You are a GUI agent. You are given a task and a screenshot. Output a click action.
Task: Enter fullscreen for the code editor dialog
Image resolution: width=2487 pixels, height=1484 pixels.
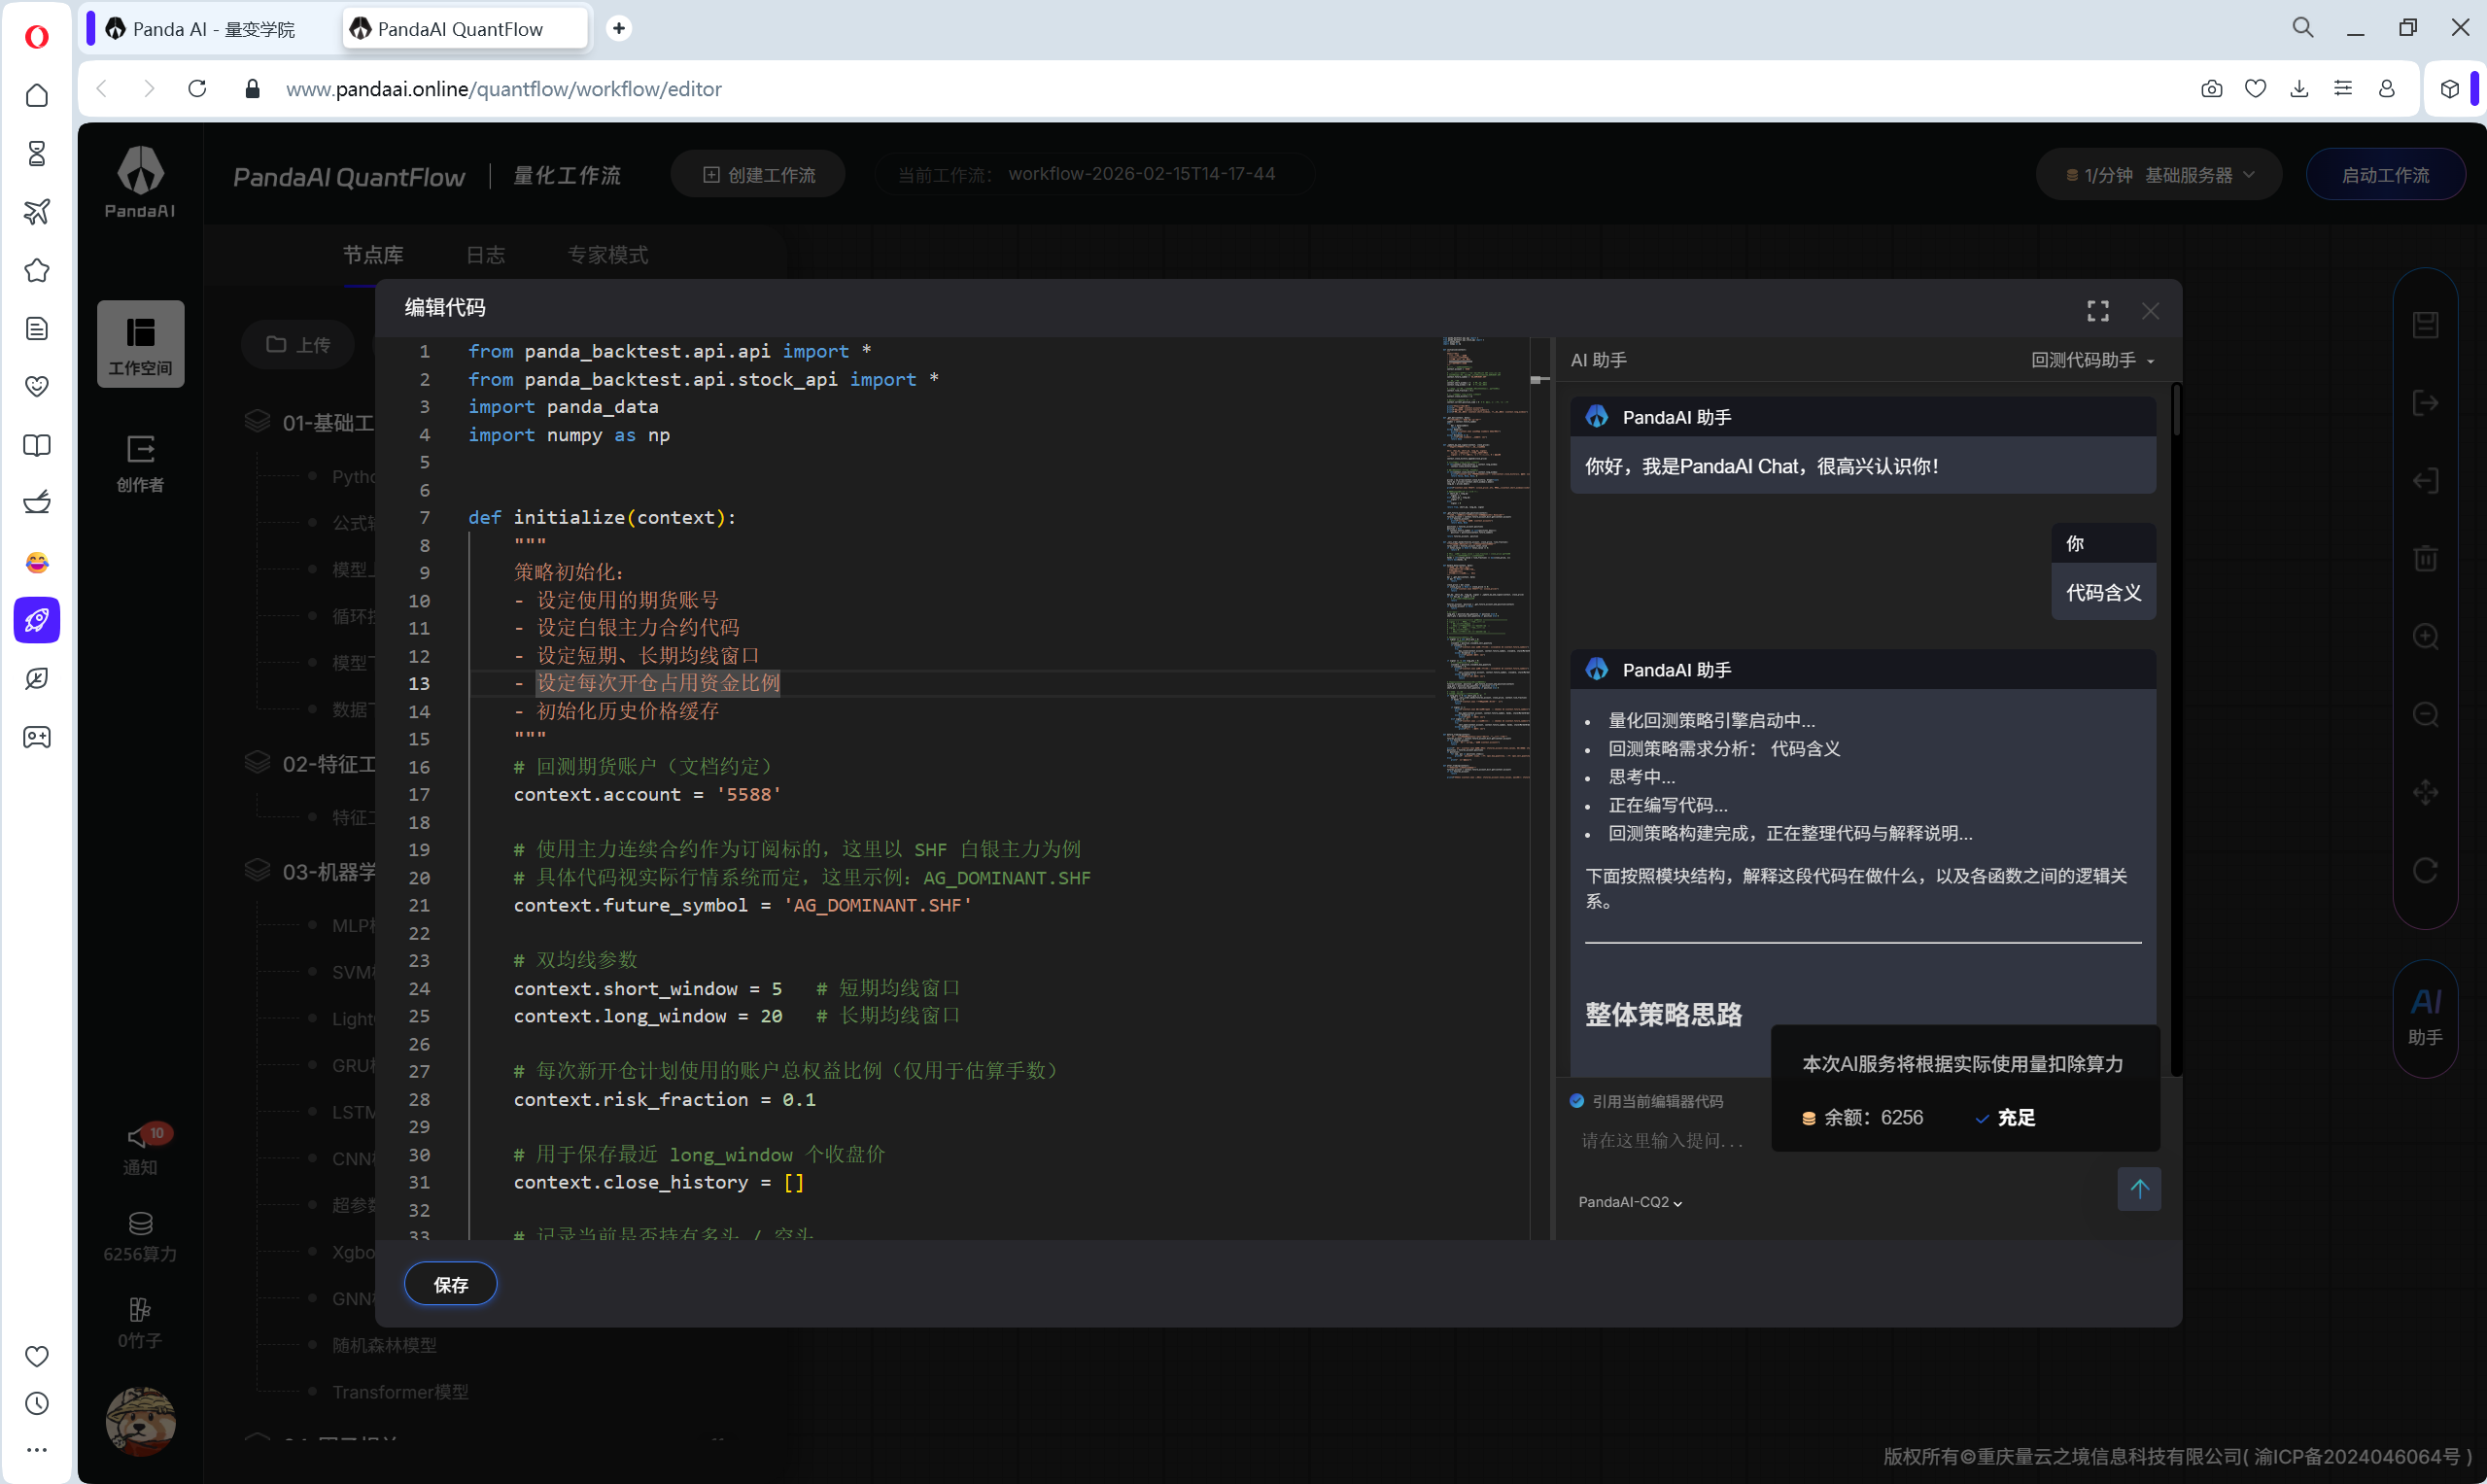tap(2097, 311)
